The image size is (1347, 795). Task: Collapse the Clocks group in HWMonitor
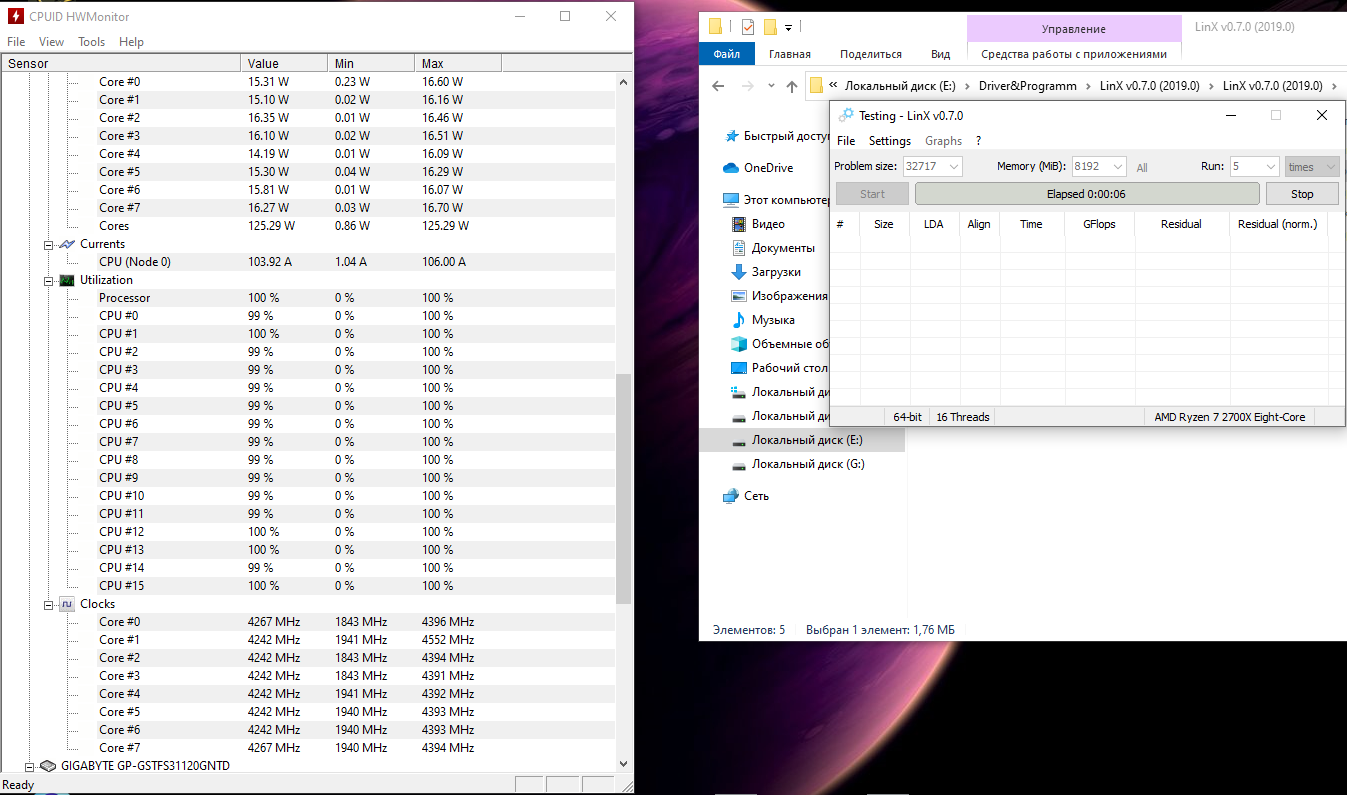click(x=48, y=604)
